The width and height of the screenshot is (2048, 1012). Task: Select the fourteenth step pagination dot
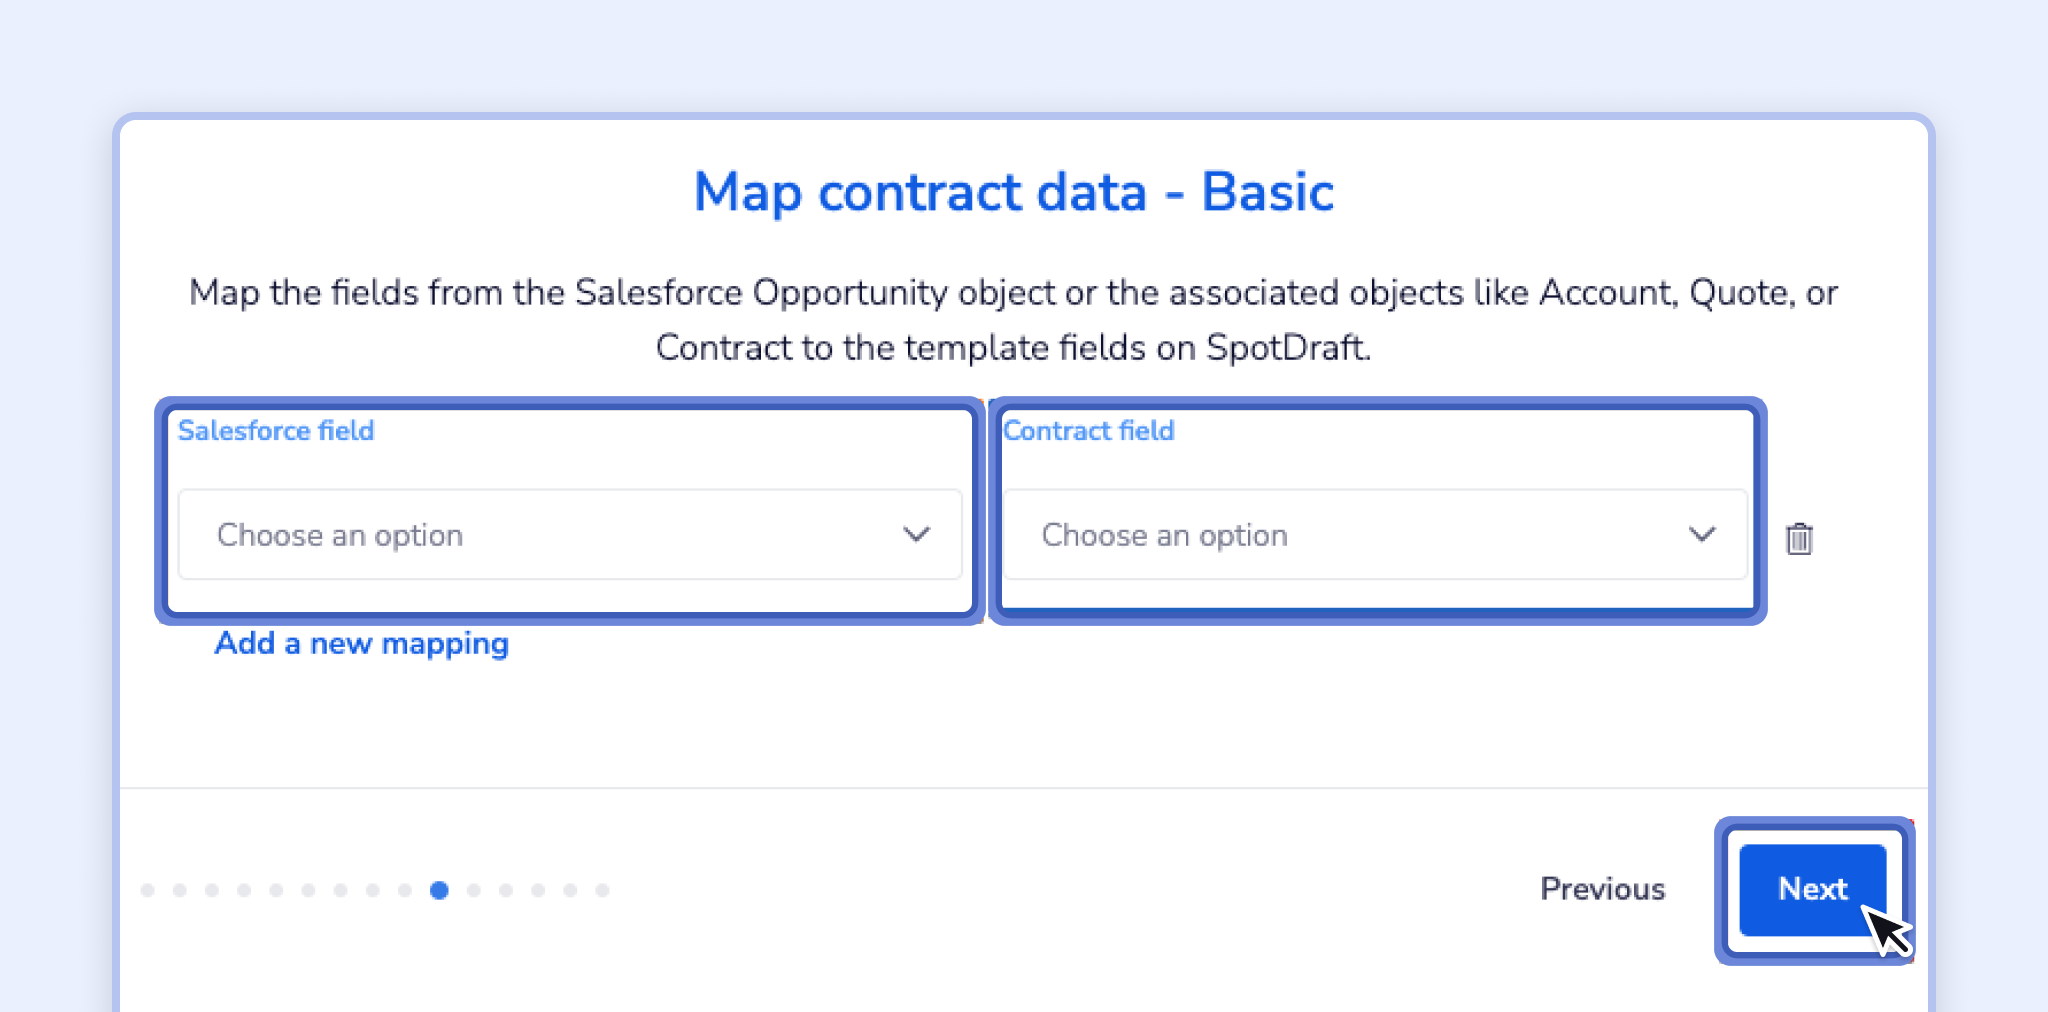(570, 890)
